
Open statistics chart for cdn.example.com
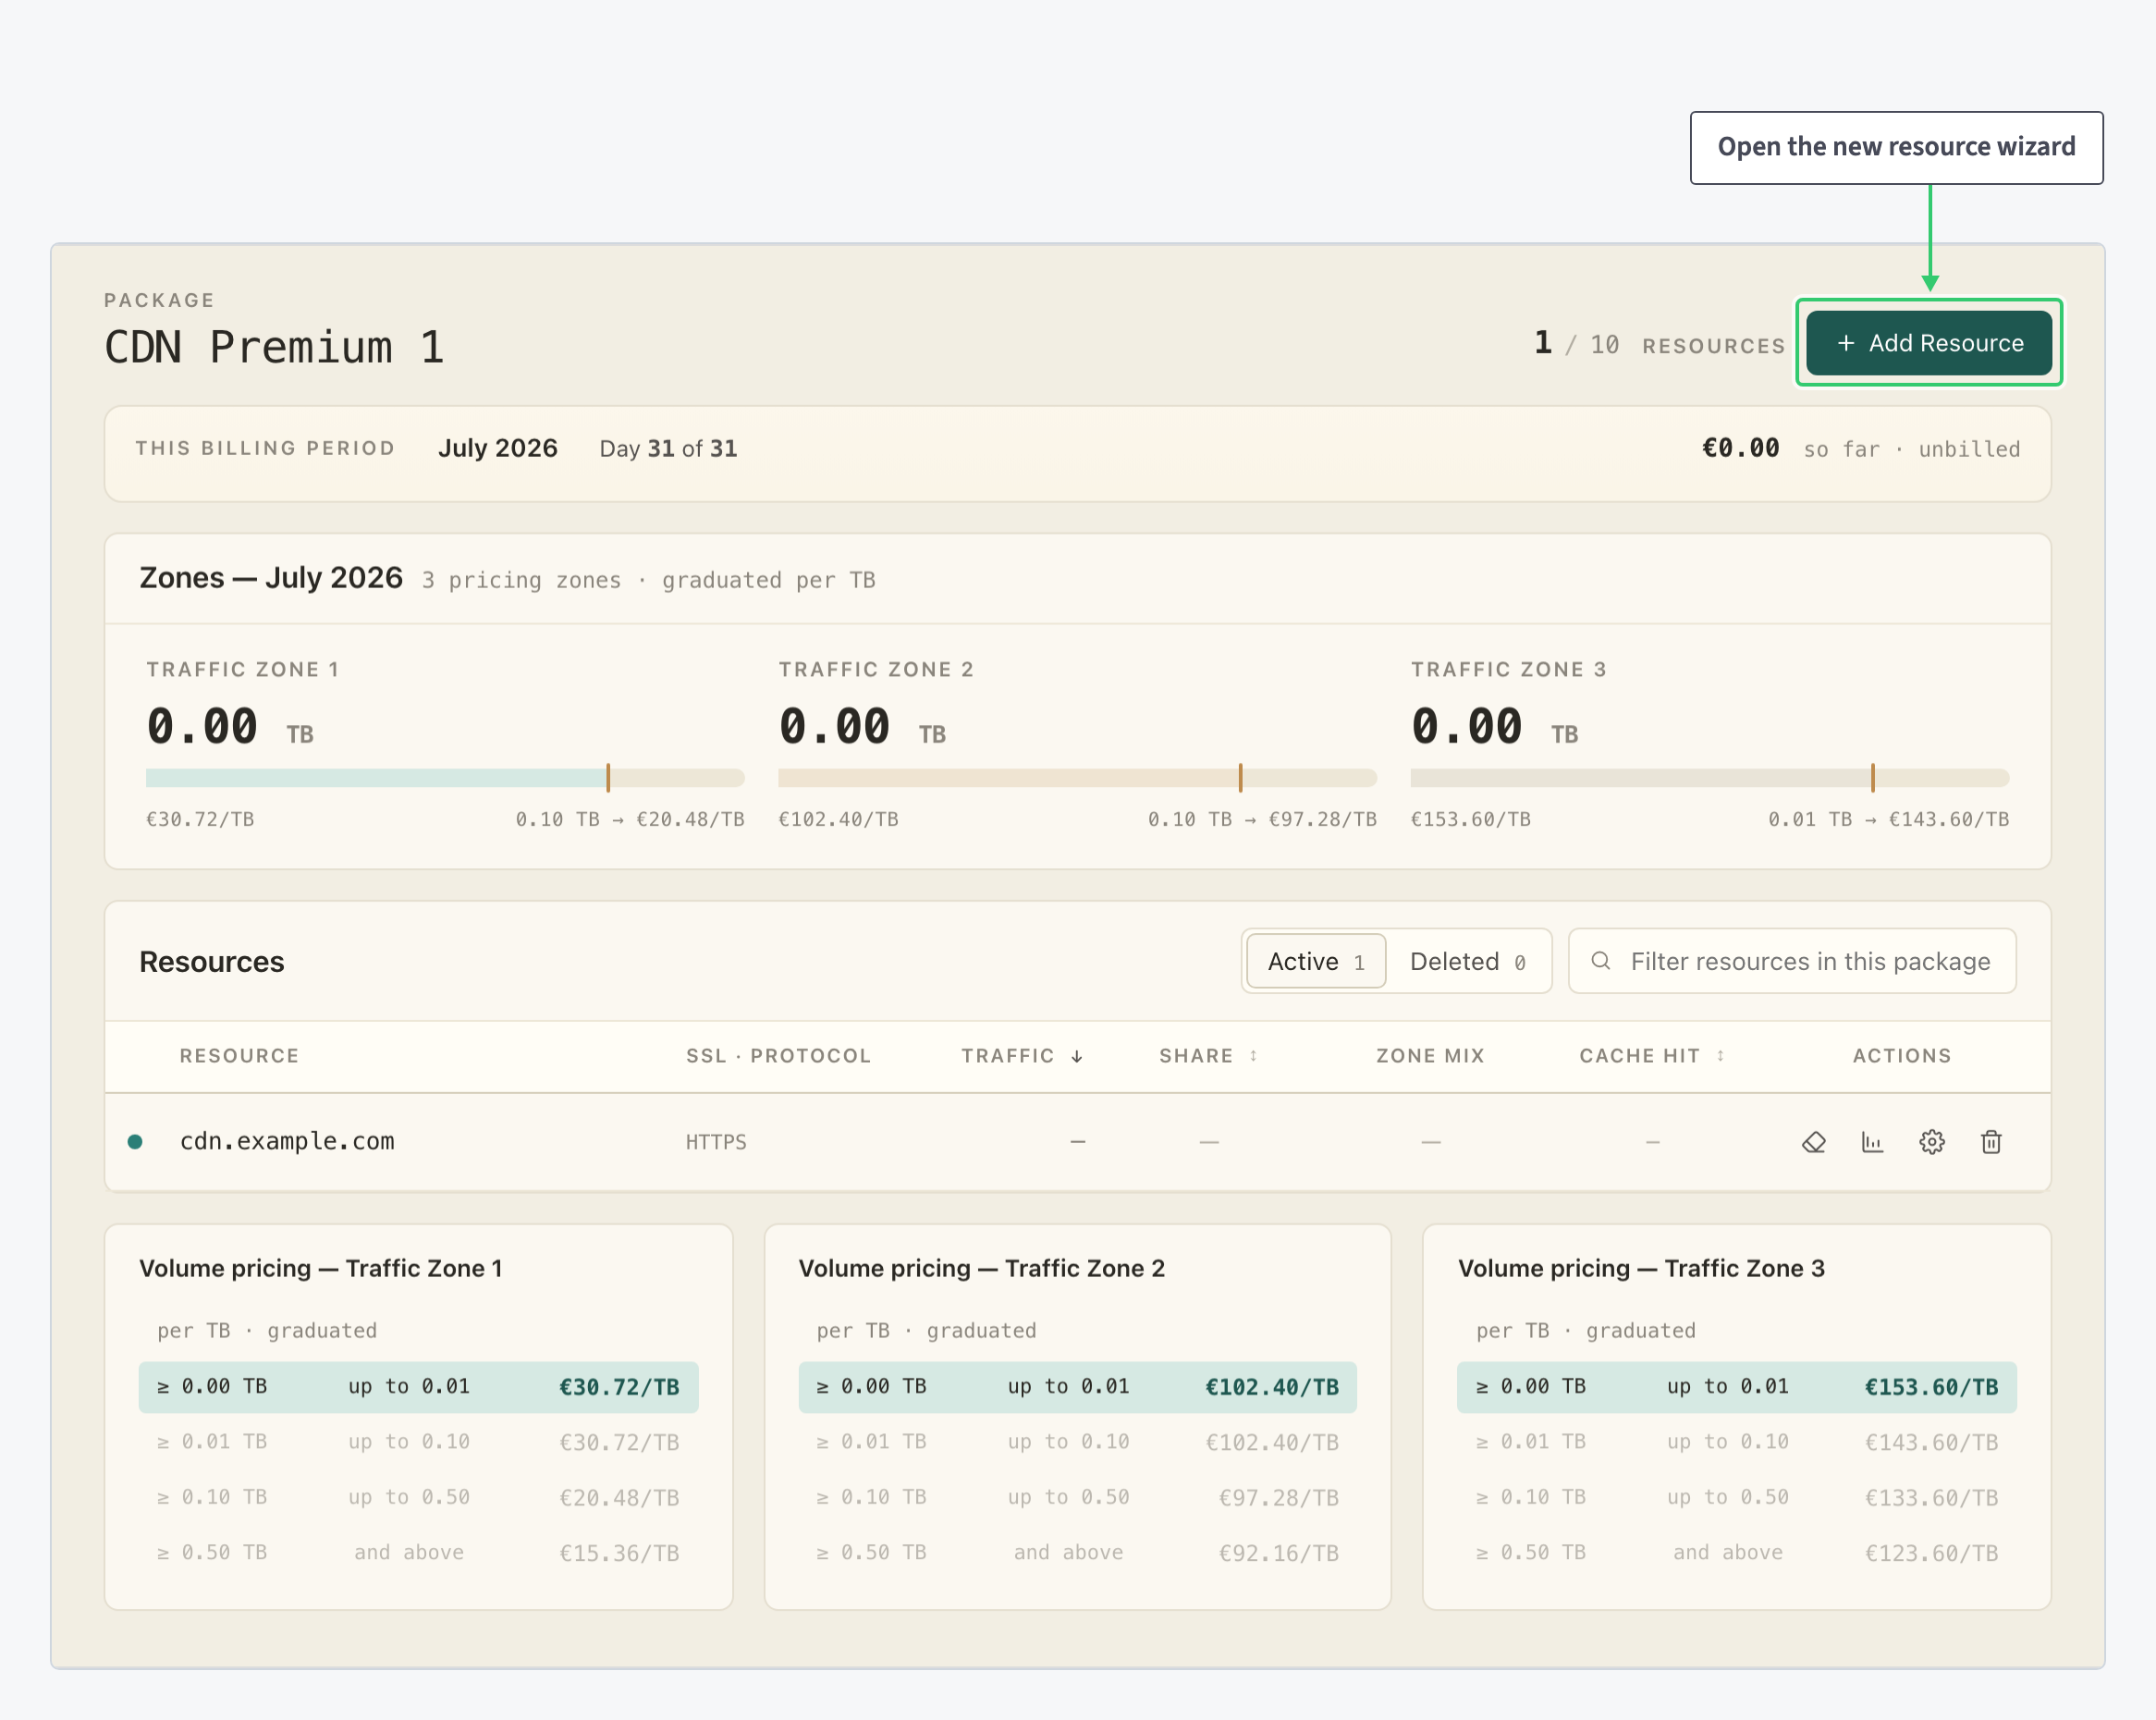click(1873, 1142)
